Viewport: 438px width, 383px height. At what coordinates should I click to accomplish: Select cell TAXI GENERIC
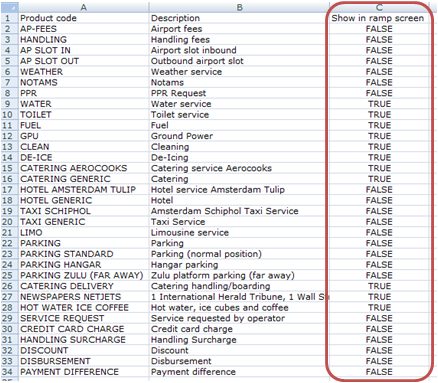[84, 222]
